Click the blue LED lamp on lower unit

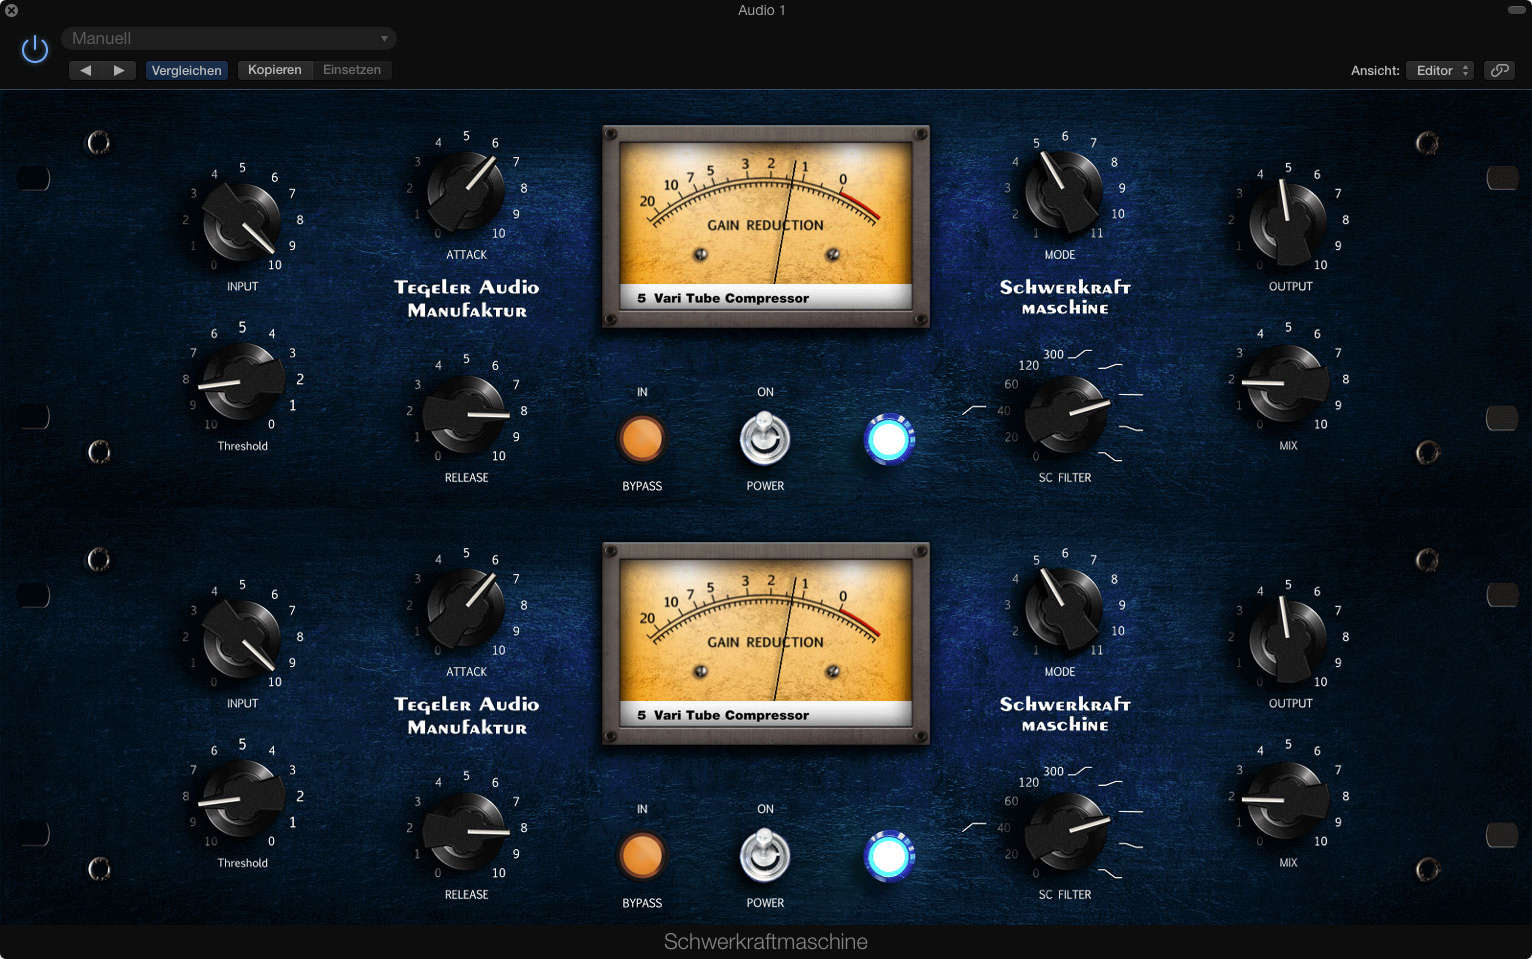click(x=889, y=856)
